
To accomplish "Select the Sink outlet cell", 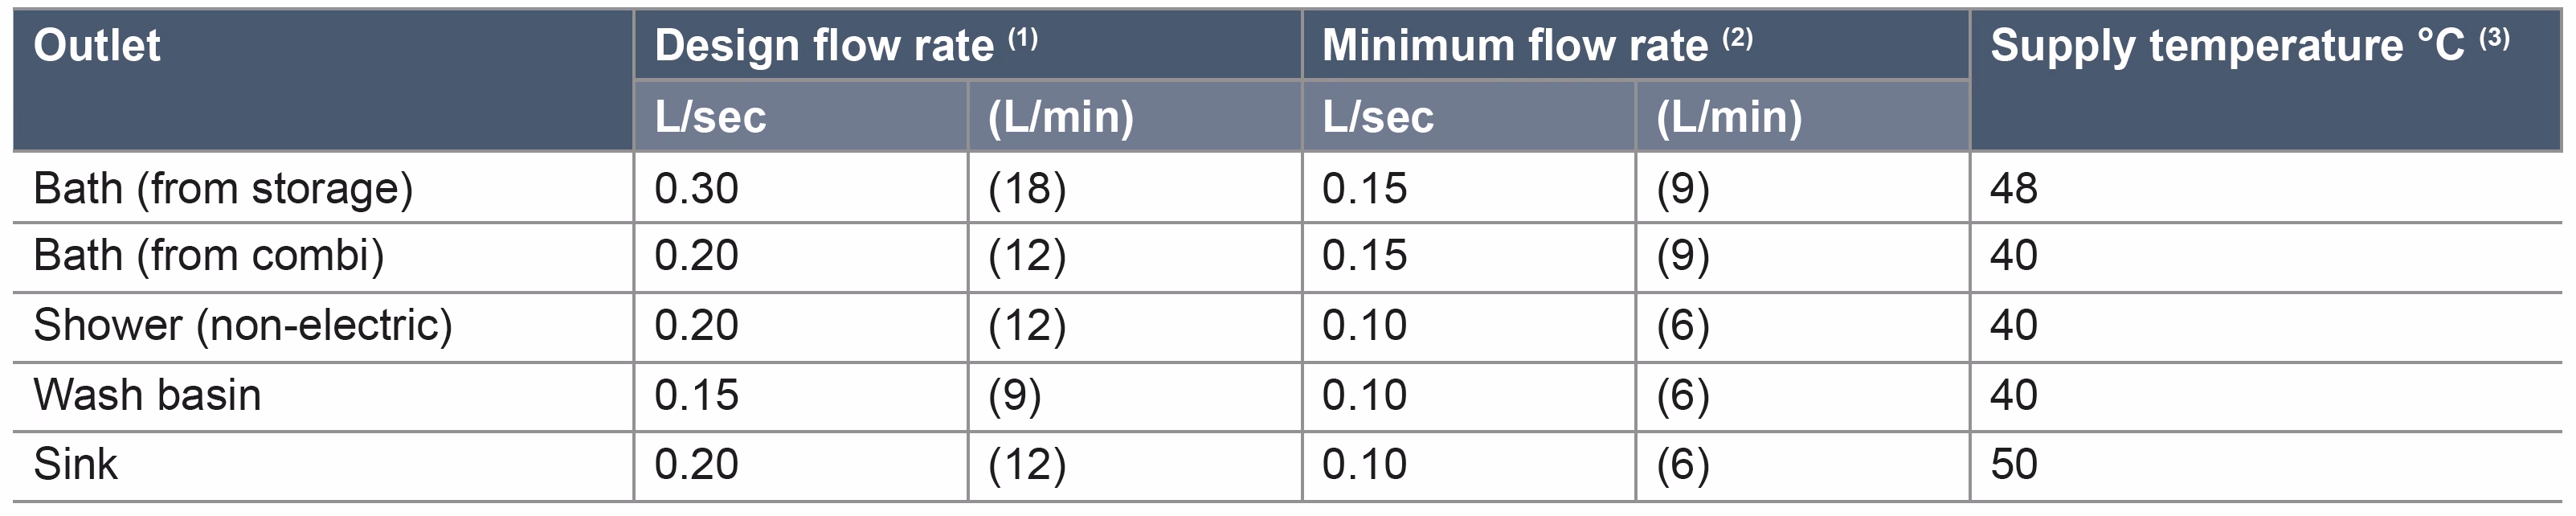I will [76, 465].
